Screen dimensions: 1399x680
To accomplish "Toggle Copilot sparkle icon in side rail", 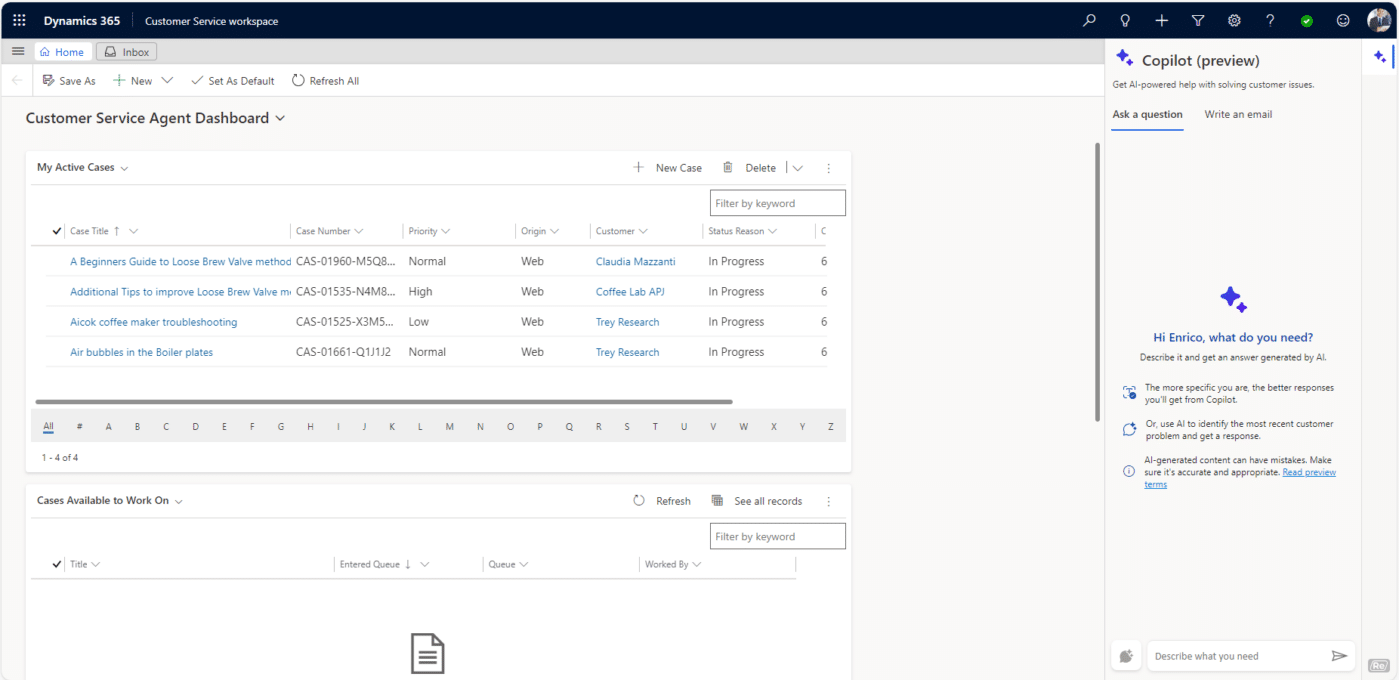I will pyautogui.click(x=1380, y=58).
